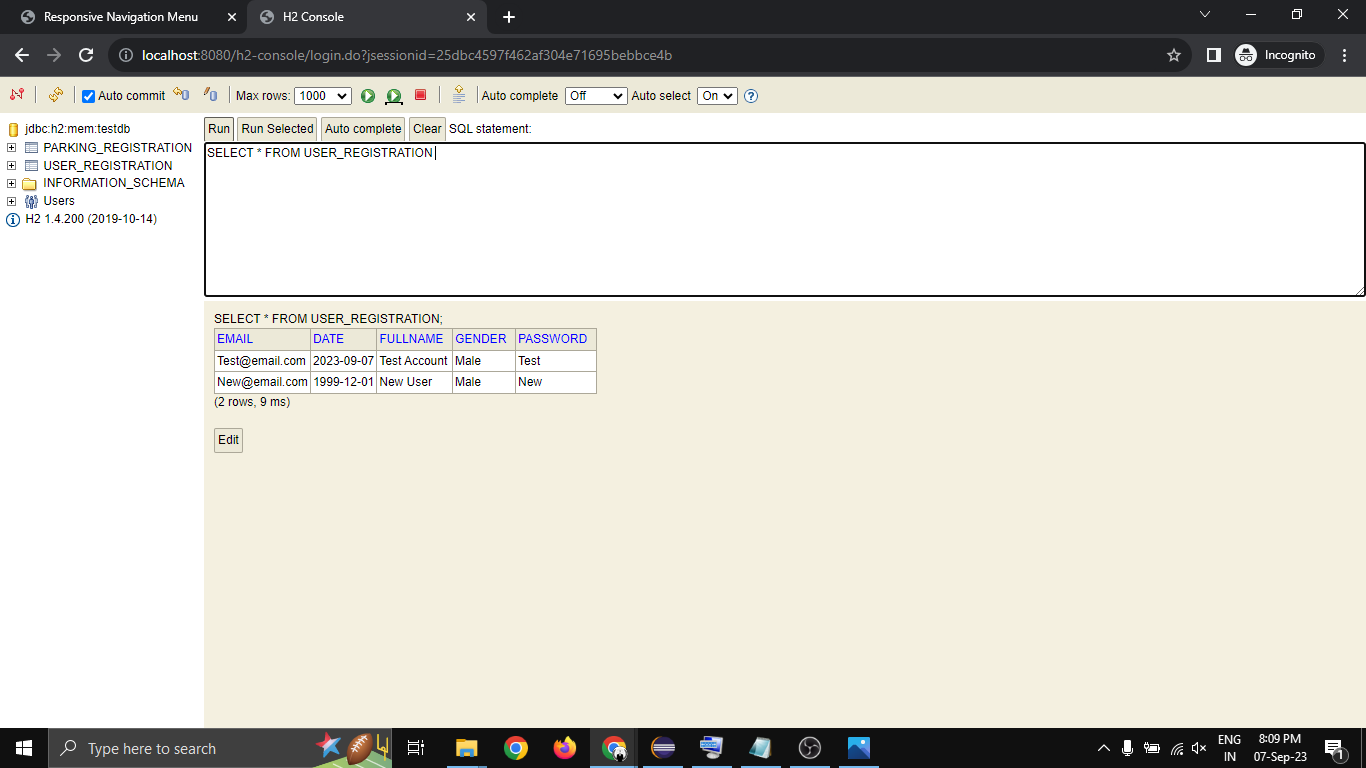Open the Photos app from the taskbar
This screenshot has height=768, width=1366.
click(x=859, y=748)
